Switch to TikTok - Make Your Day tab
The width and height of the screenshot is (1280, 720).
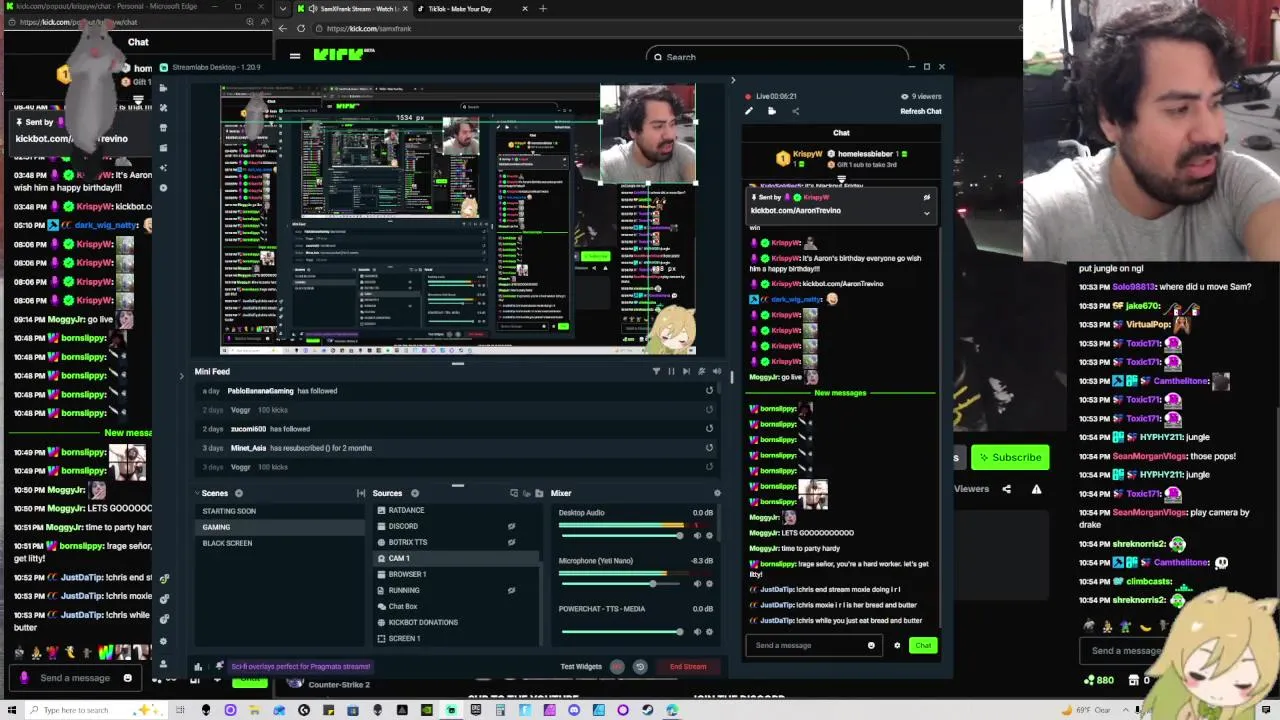pos(470,9)
